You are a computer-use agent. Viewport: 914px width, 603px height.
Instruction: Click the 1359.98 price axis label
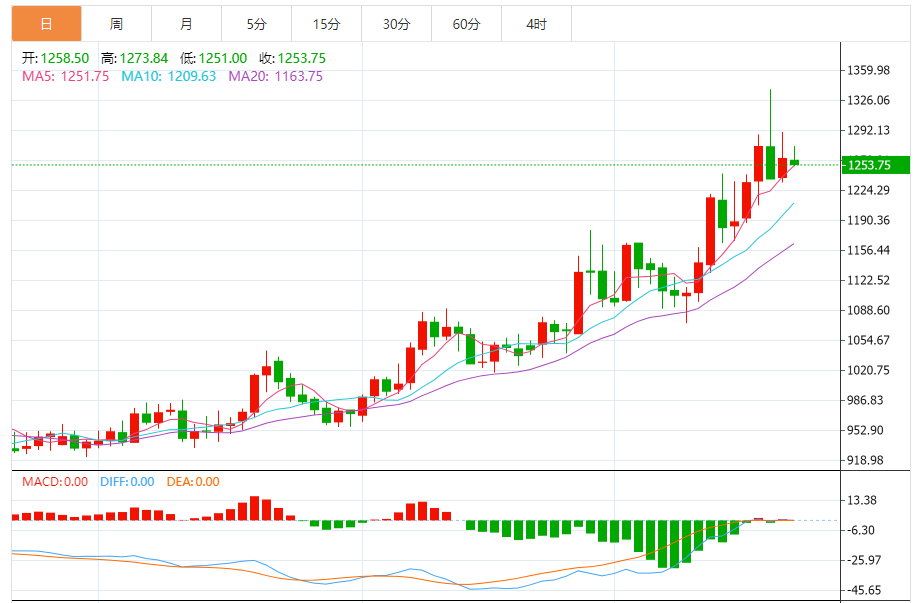tap(868, 71)
